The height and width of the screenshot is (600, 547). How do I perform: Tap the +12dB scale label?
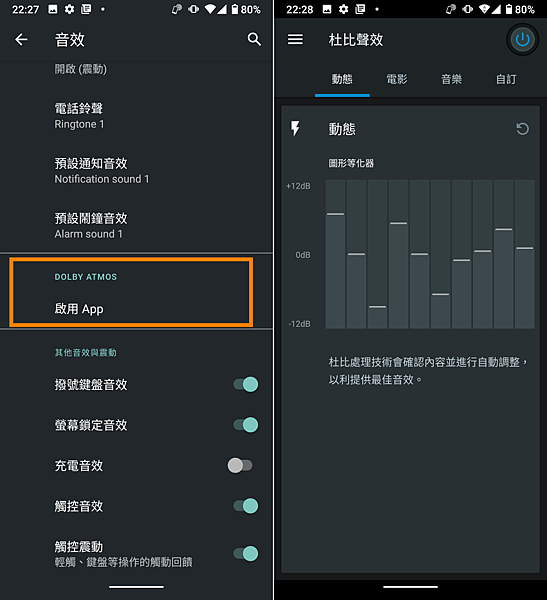299,186
